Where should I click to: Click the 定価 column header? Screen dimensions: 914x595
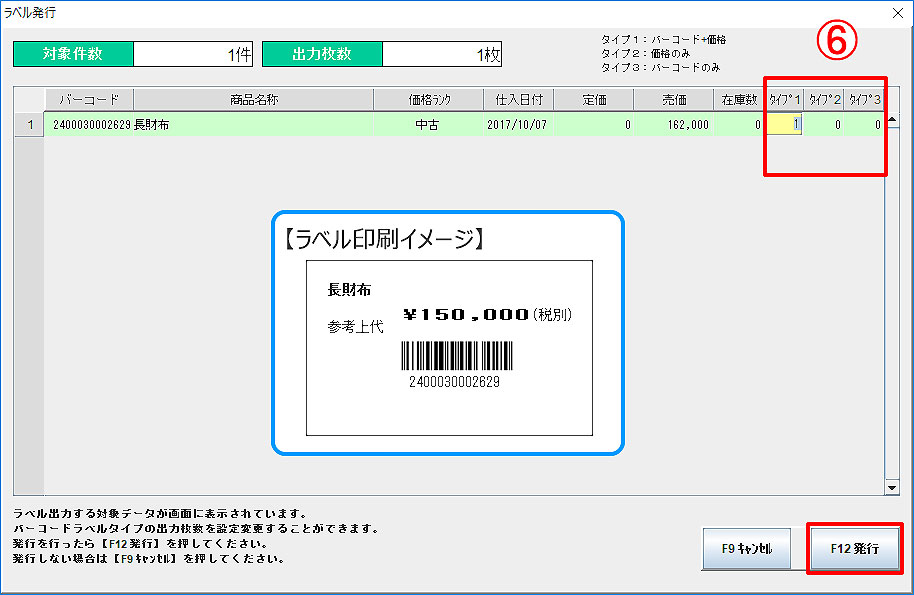point(594,99)
